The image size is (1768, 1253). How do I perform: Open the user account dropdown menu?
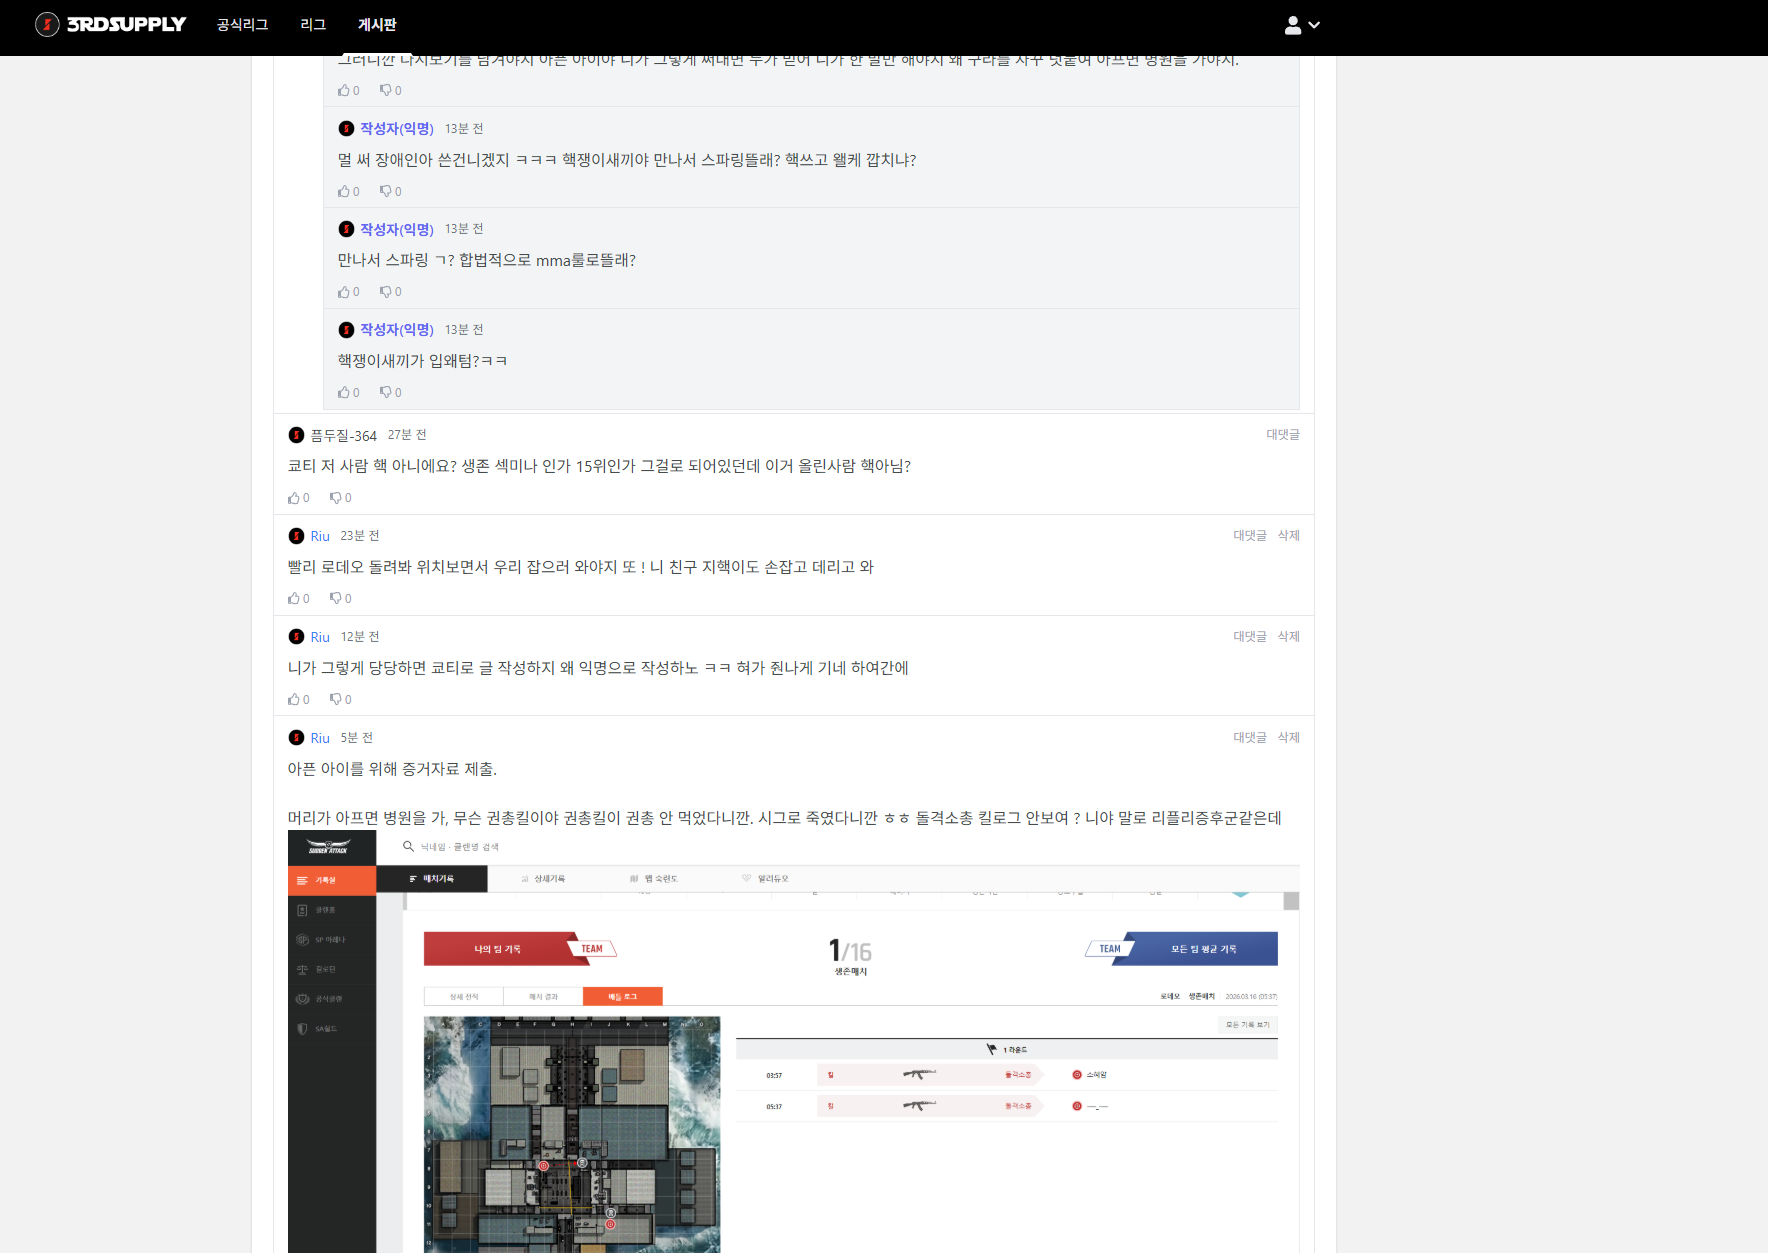1301,25
